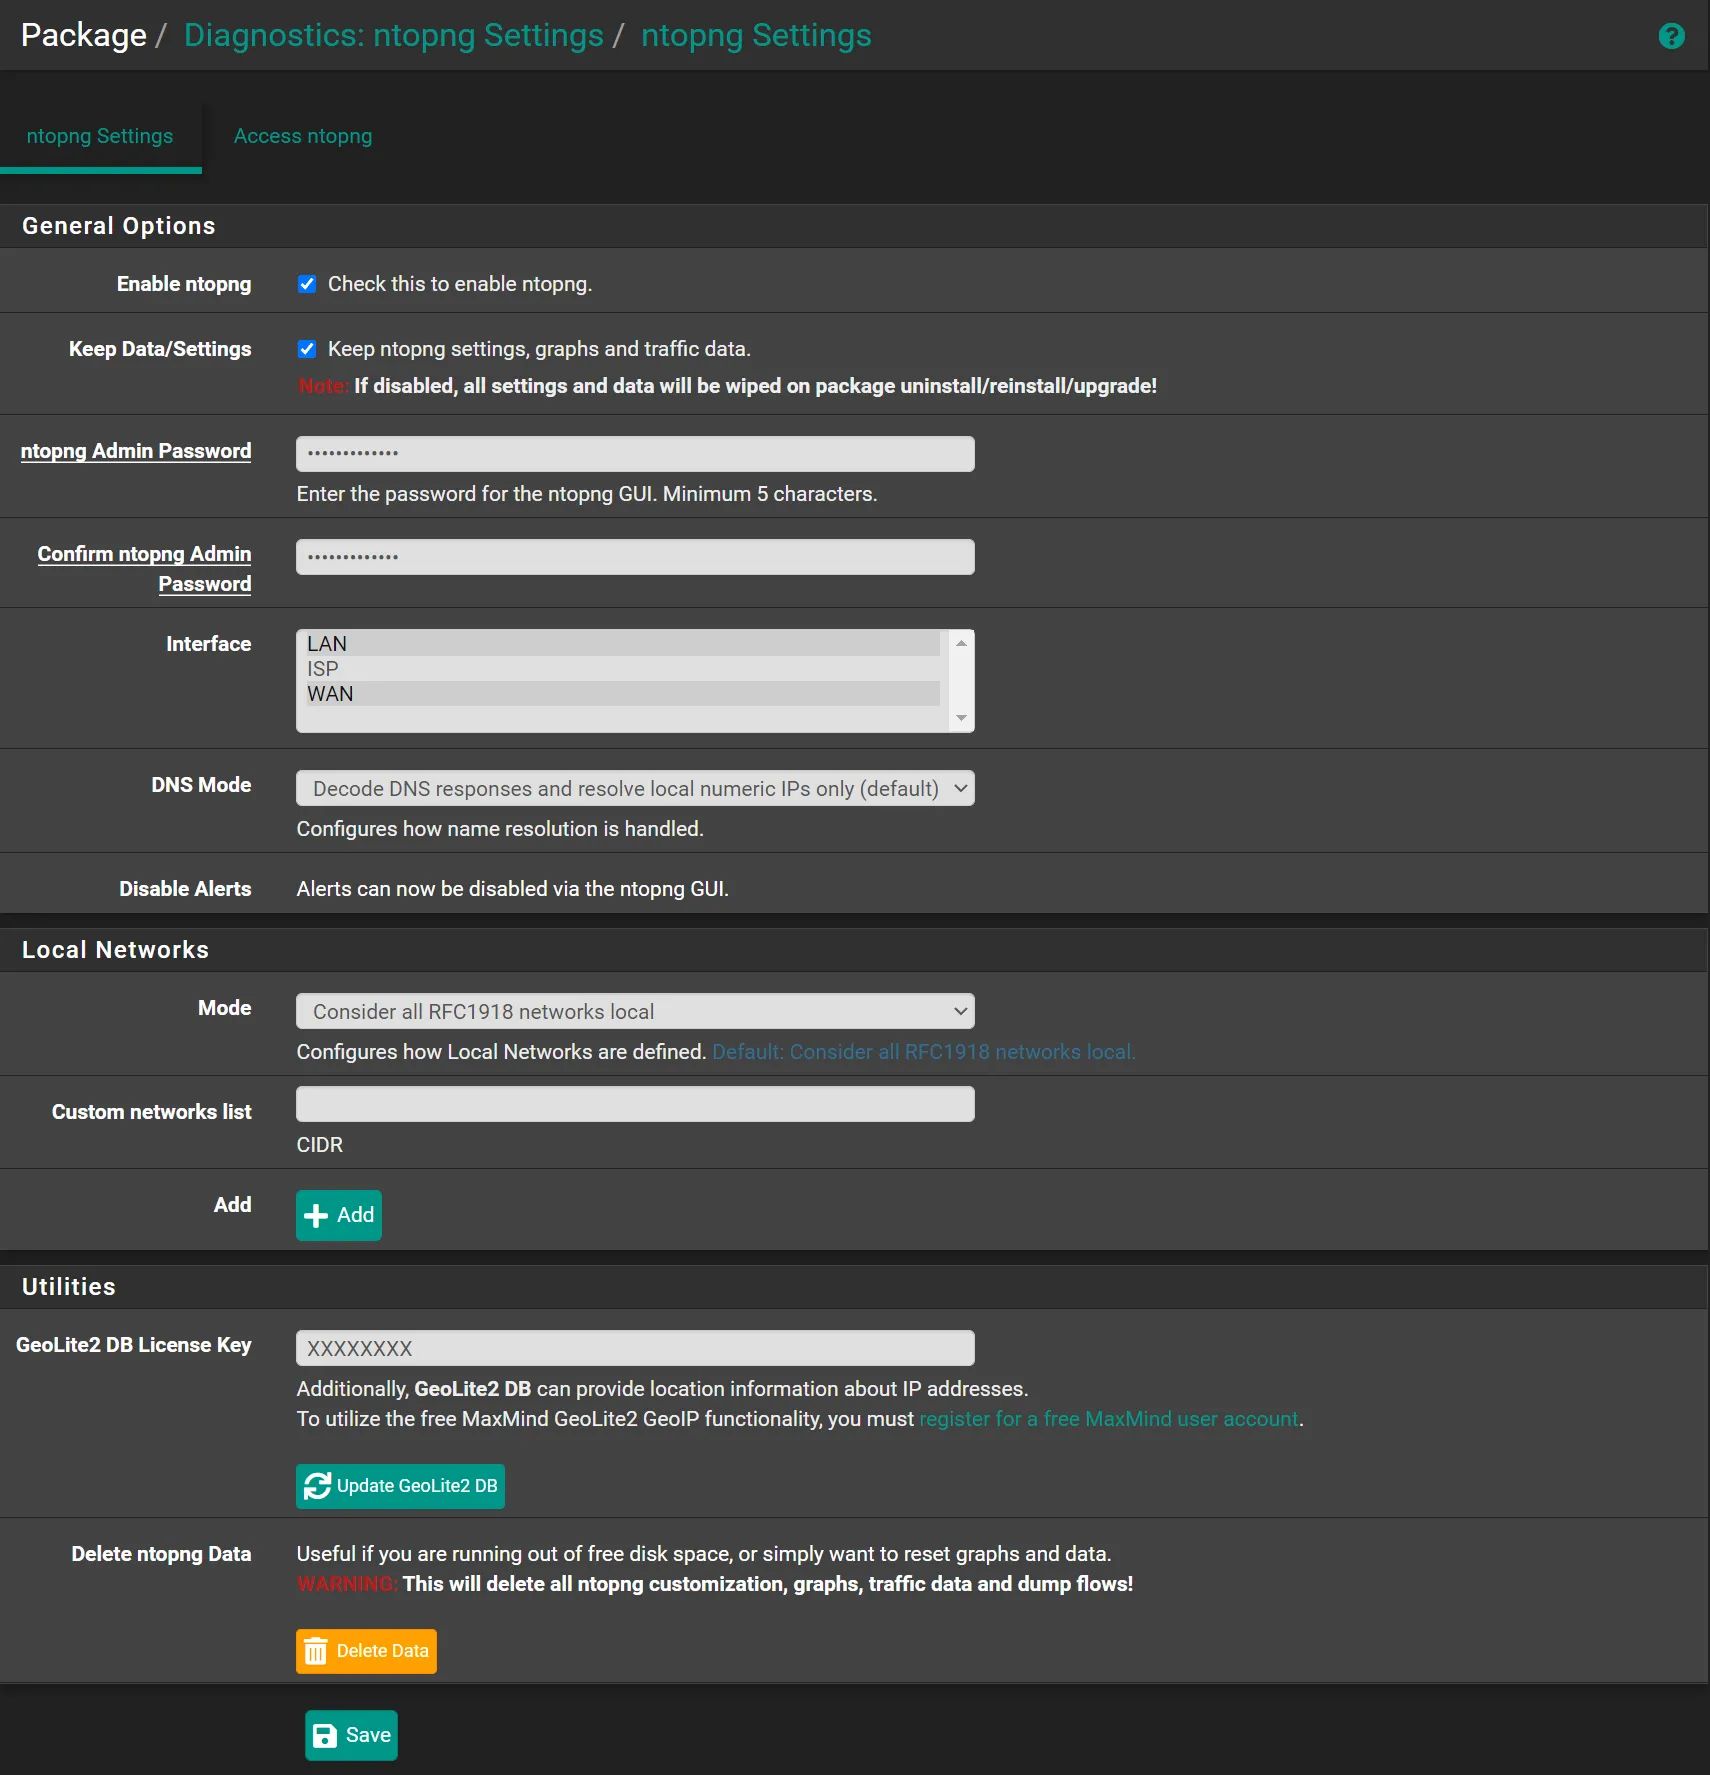
Task: Focus the GeoLite2 DB License Key field
Action: [634, 1348]
